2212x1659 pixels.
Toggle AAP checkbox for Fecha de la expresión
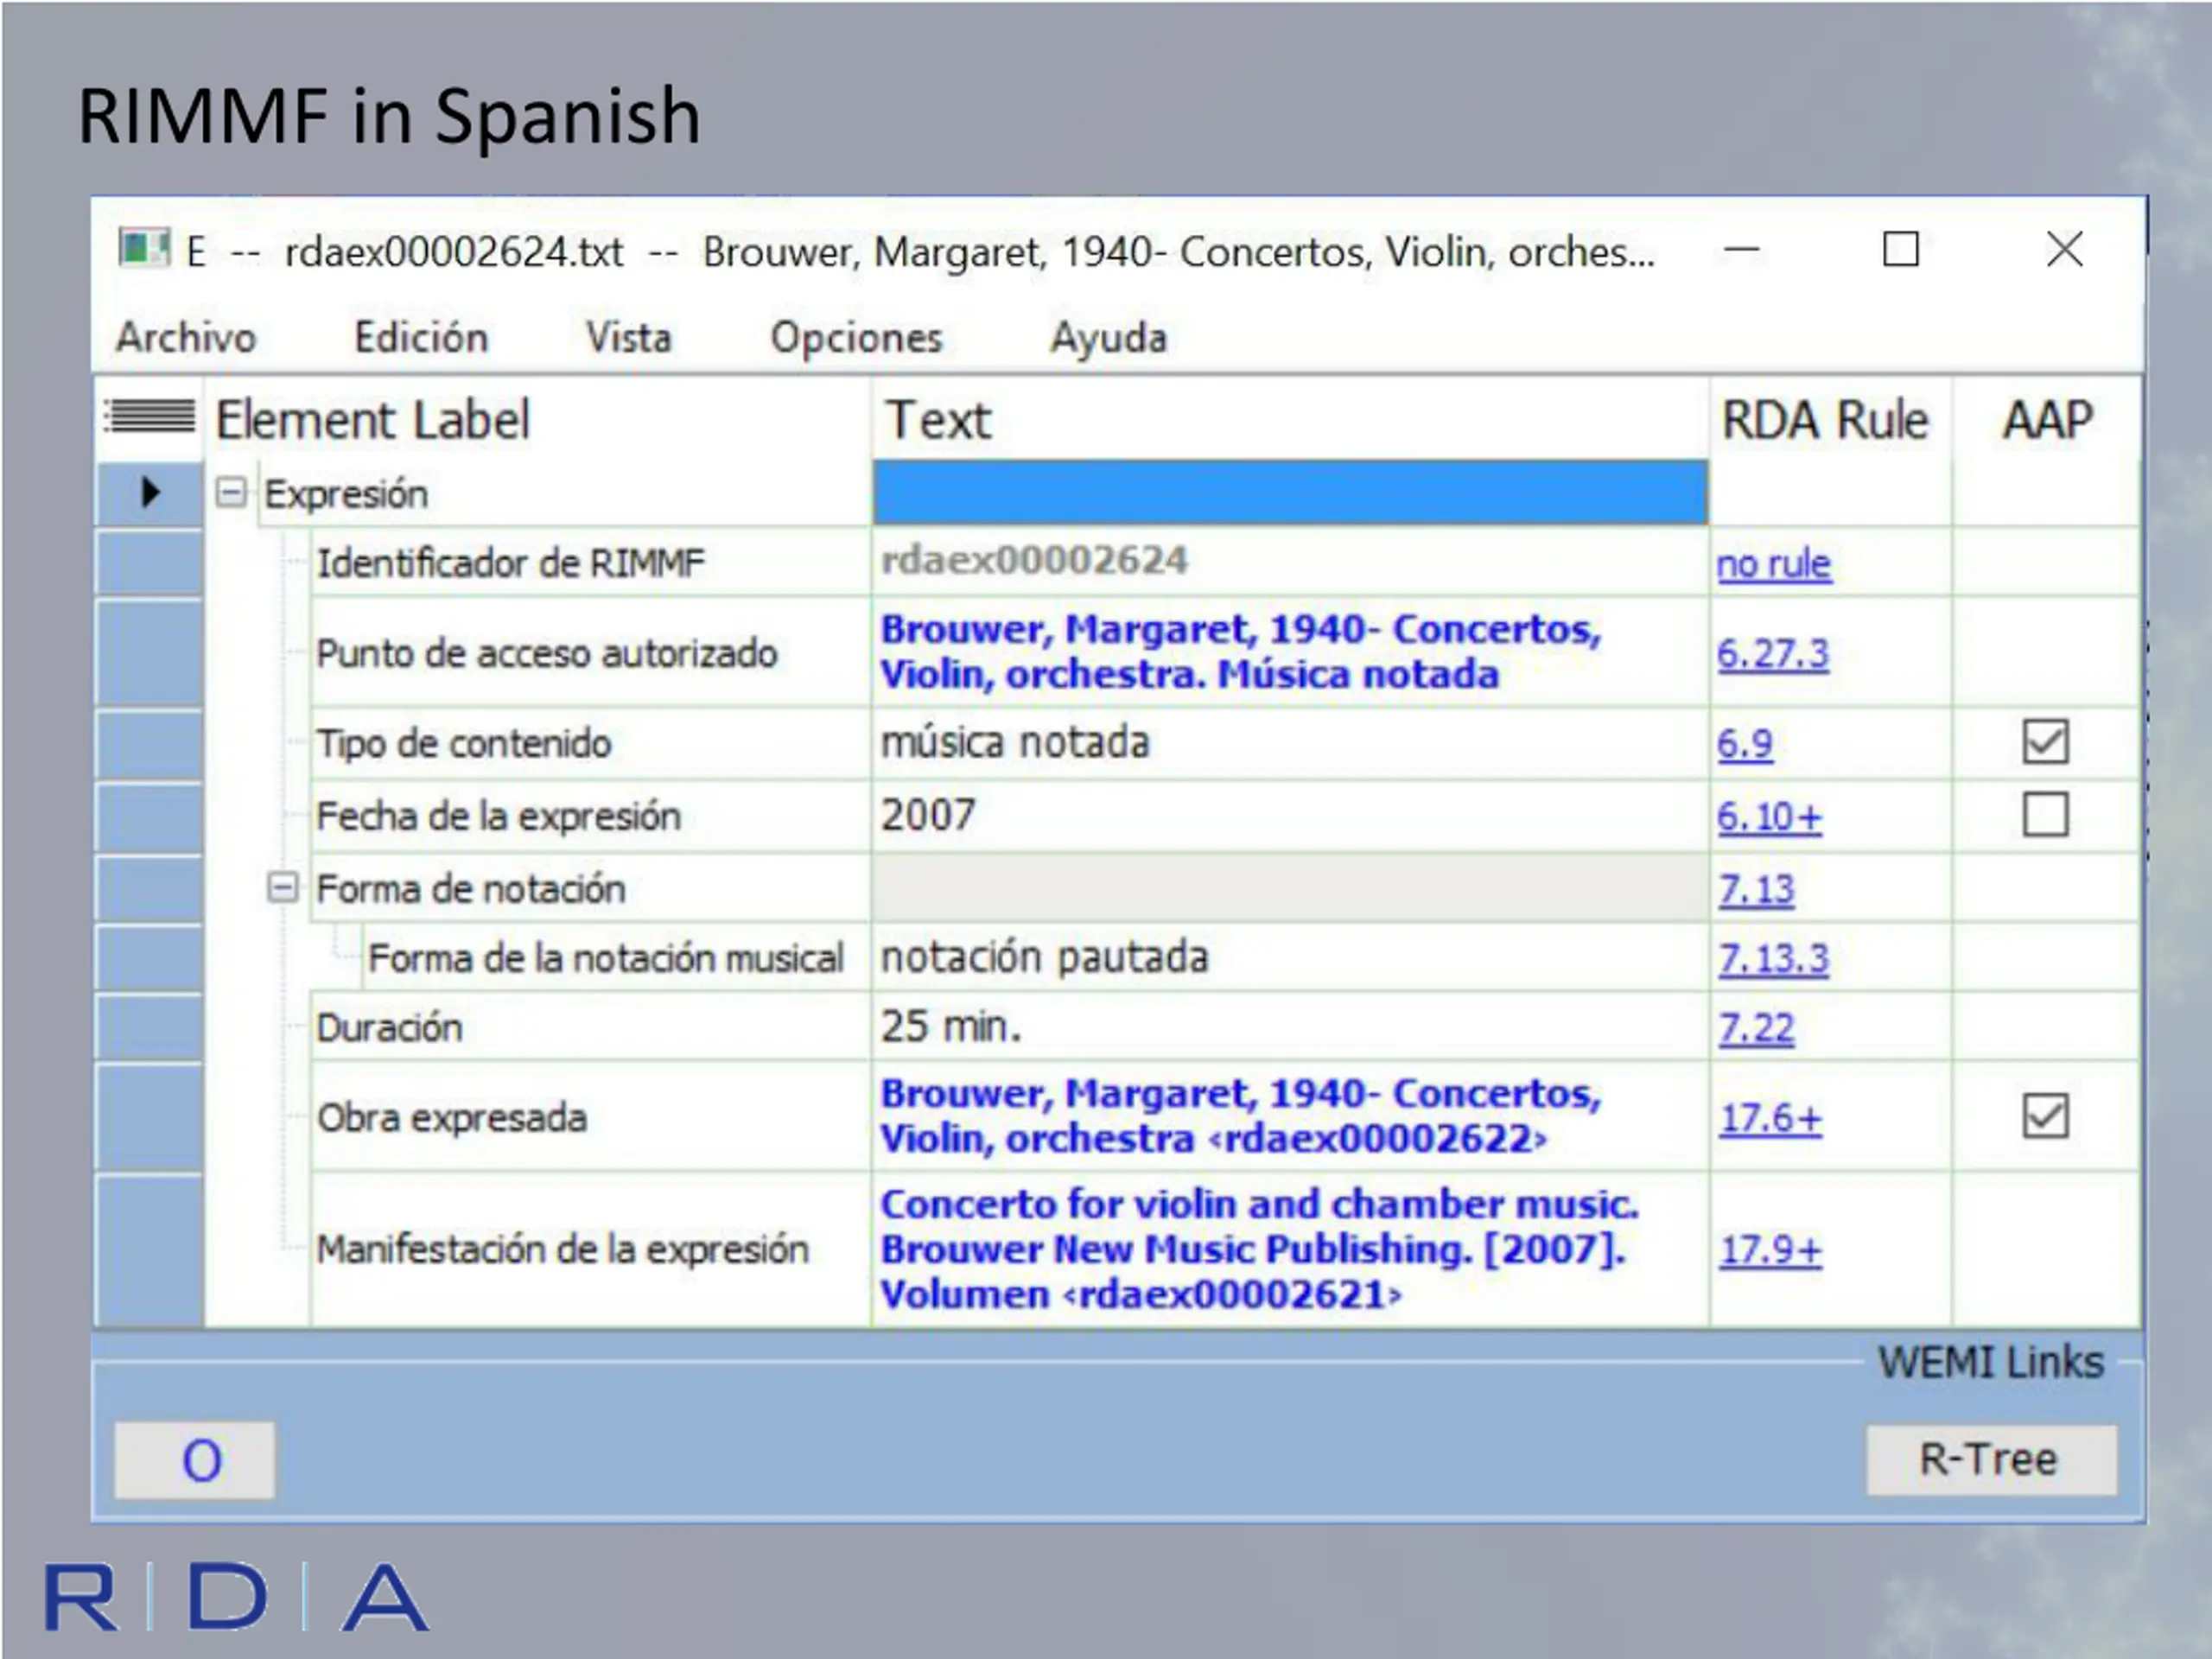pos(2045,815)
